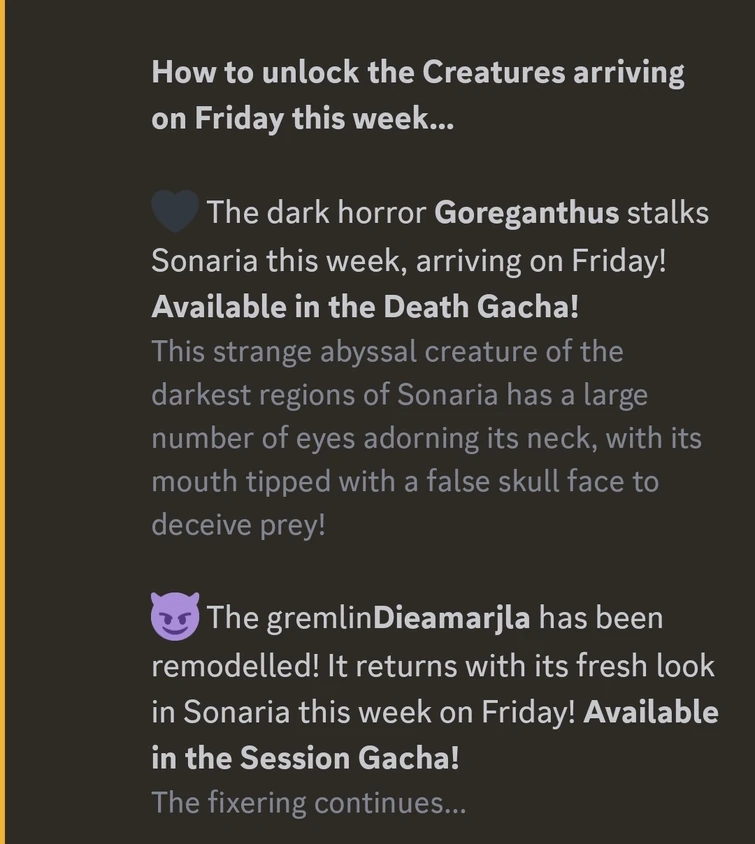This screenshot has height=844, width=755.
Task: Click 'remodelled! It returns with its fresh look'
Action: coord(432,665)
